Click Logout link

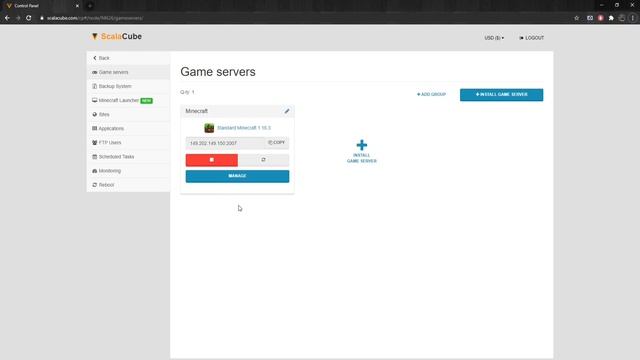click(x=531, y=38)
